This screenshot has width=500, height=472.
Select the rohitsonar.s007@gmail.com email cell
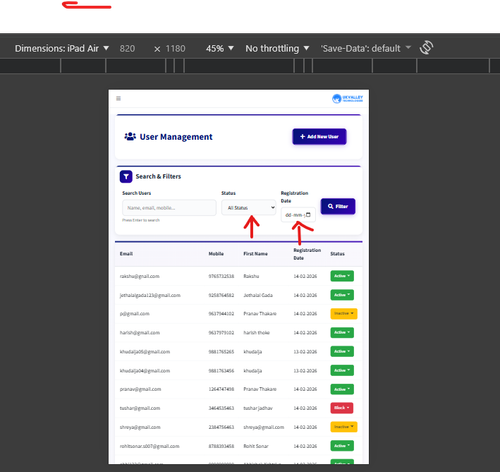click(149, 446)
